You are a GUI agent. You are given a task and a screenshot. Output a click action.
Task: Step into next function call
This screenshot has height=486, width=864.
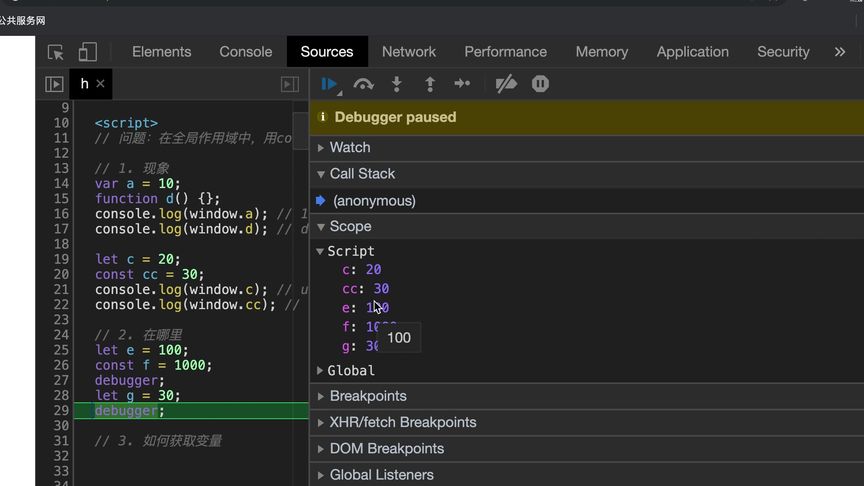[x=397, y=84]
